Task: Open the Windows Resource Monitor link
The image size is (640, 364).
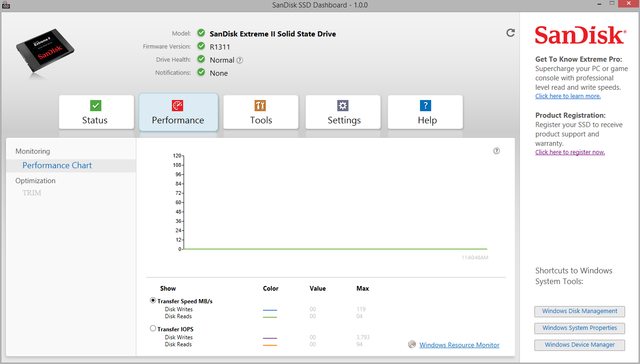Action: [459, 345]
